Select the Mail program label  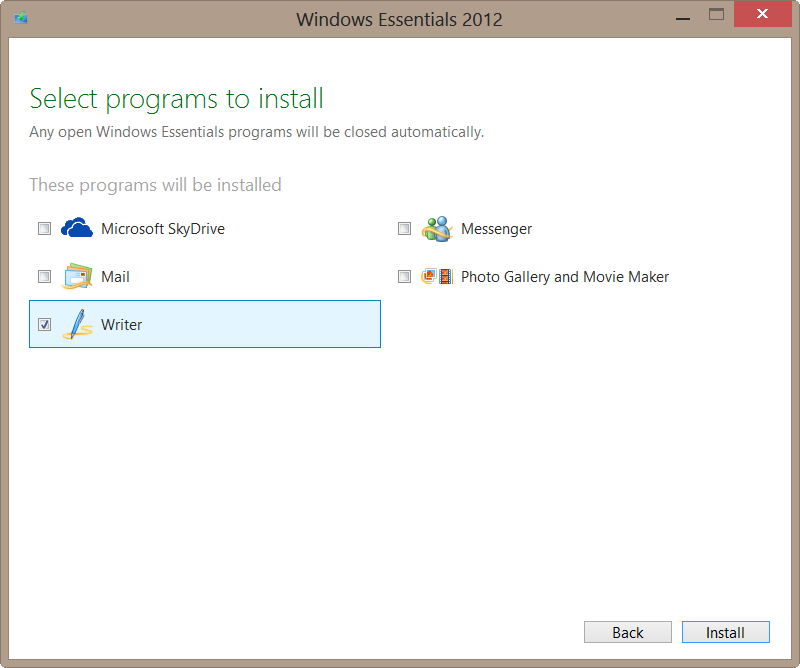[x=115, y=277]
